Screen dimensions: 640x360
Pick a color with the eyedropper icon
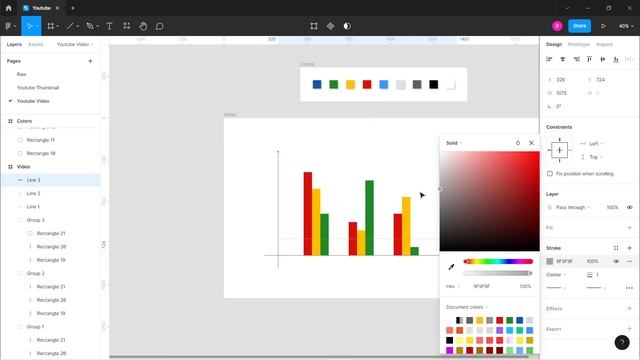451,267
